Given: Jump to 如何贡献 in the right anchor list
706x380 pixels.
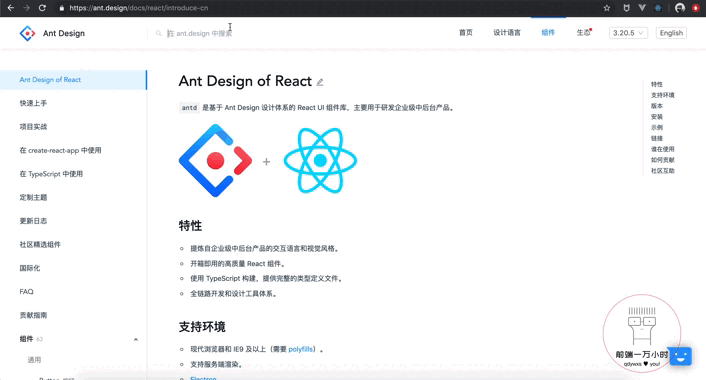Looking at the screenshot, I should (x=662, y=160).
